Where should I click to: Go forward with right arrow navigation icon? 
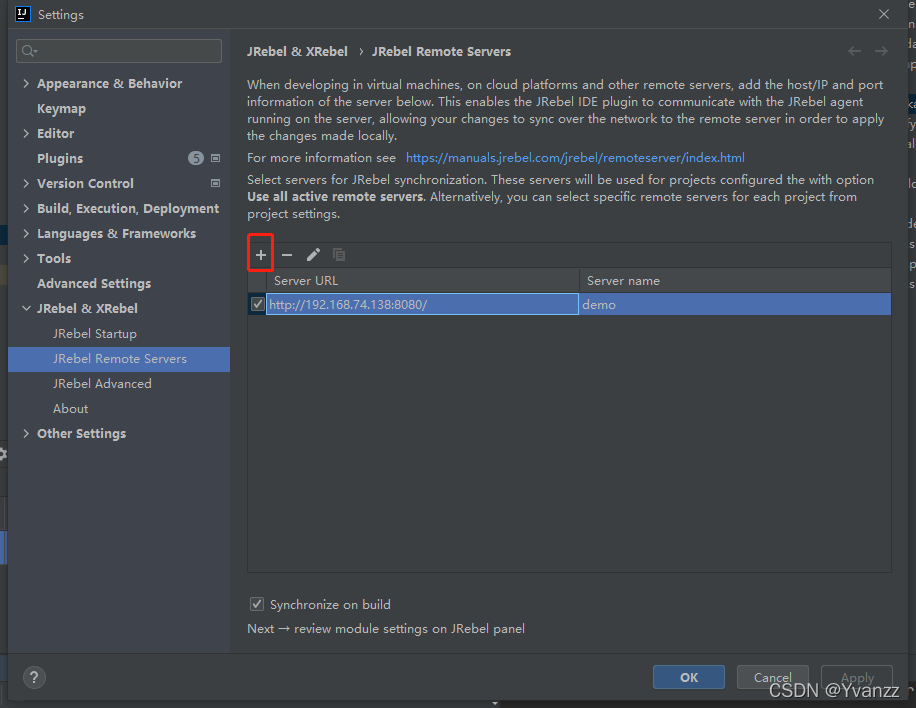tap(881, 51)
